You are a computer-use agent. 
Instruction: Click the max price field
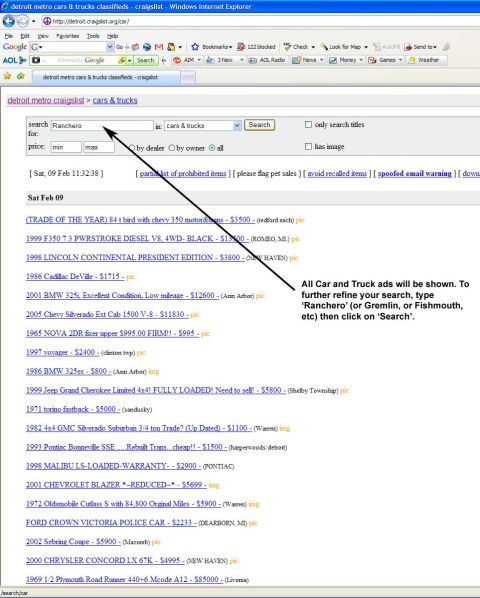99,147
